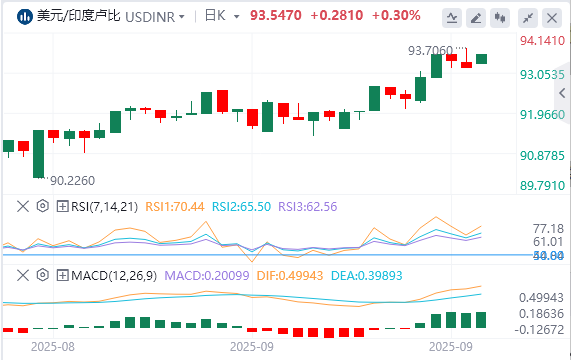Close the chart panel with X

pyautogui.click(x=552, y=18)
